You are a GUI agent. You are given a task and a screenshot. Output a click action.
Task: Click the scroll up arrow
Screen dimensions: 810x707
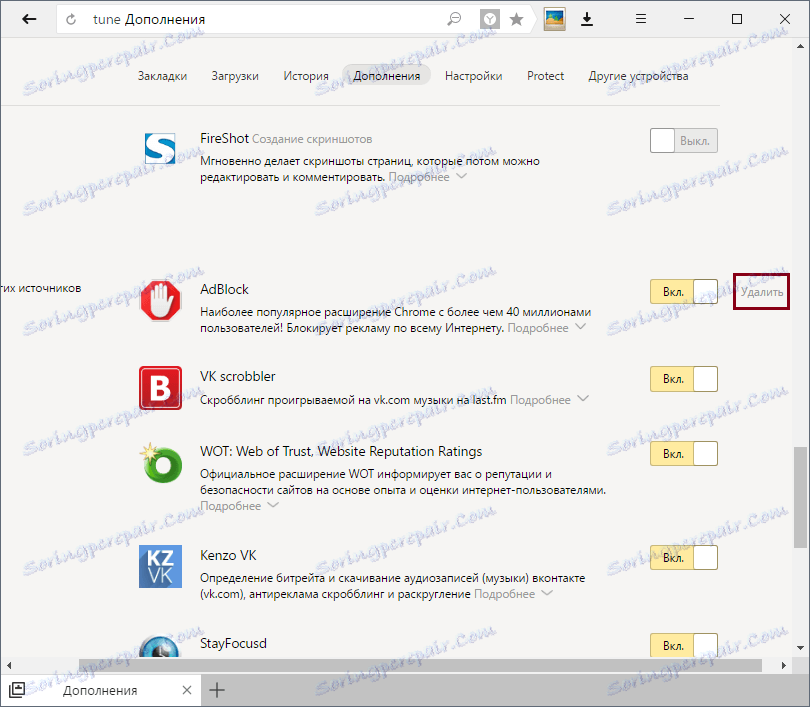click(x=800, y=46)
